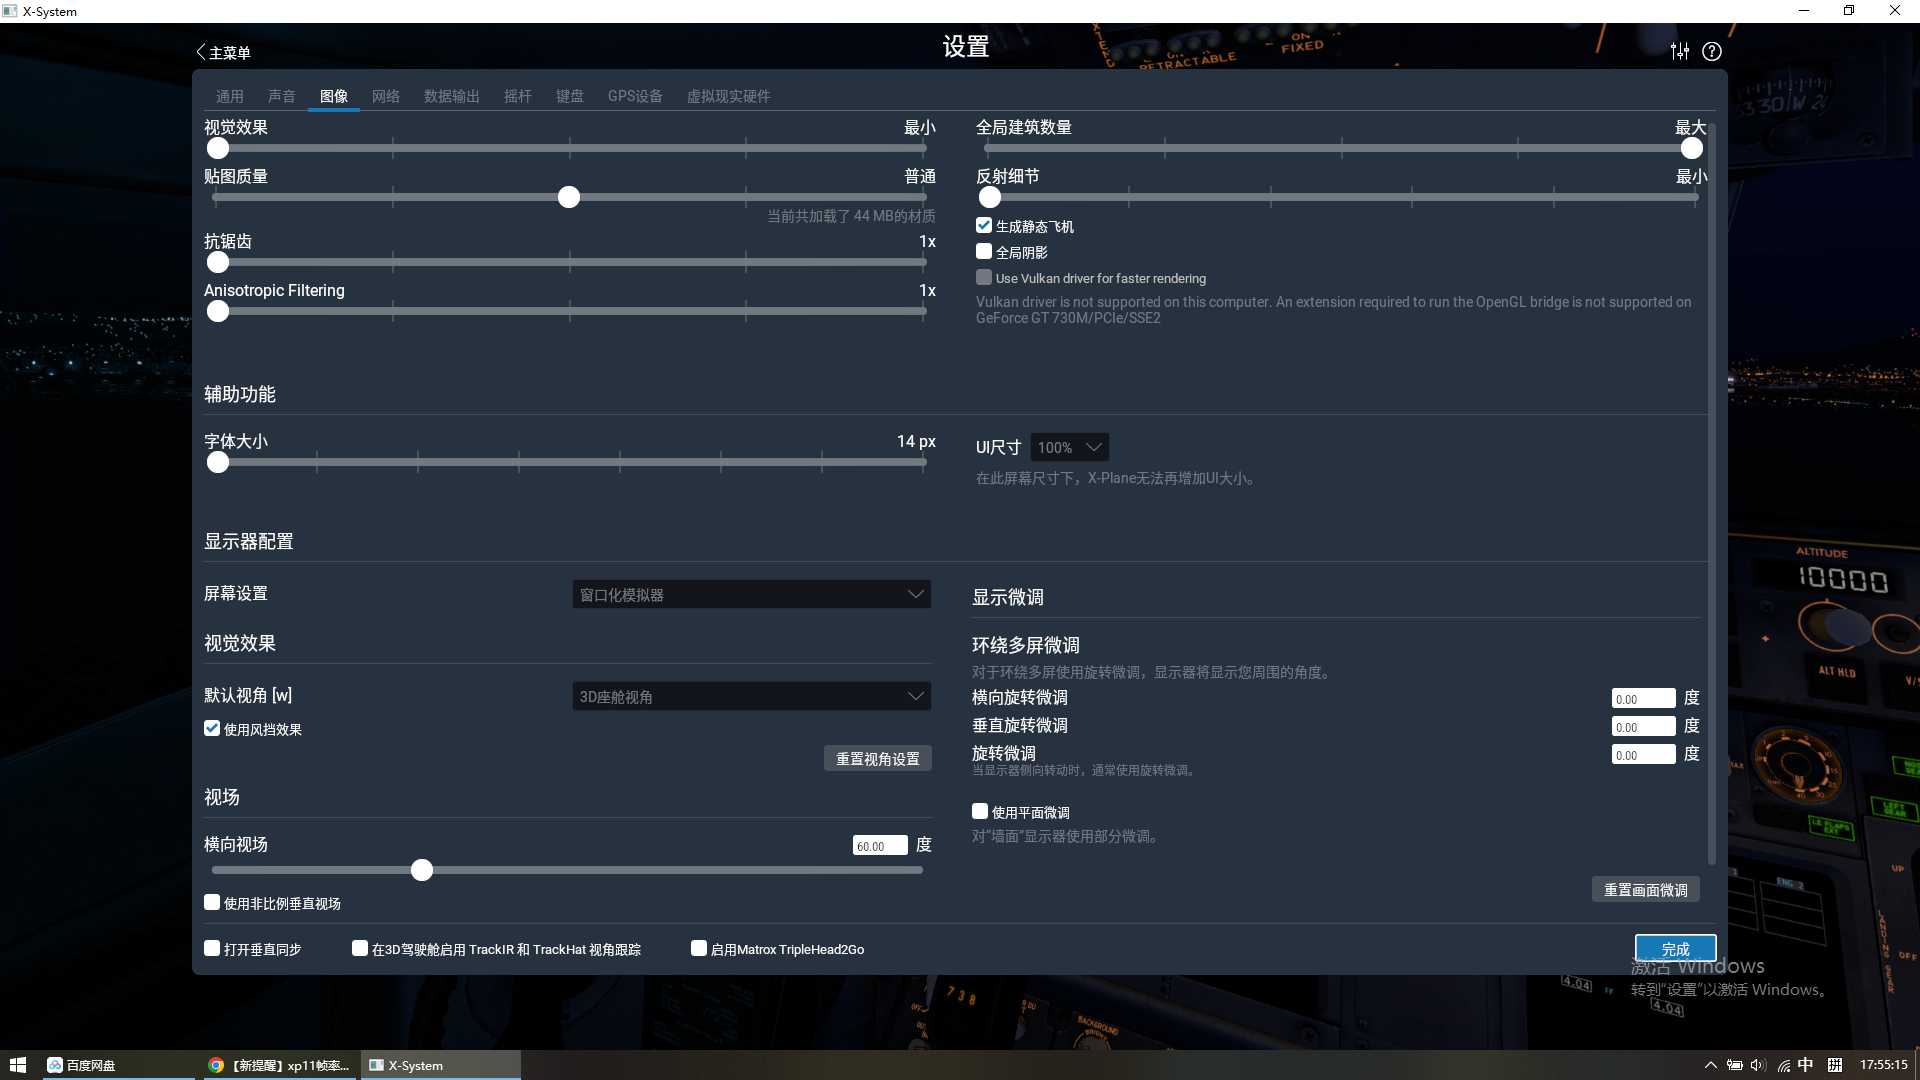Open the Windows Start menu
Screen dimensions: 1920x1080
18,1064
